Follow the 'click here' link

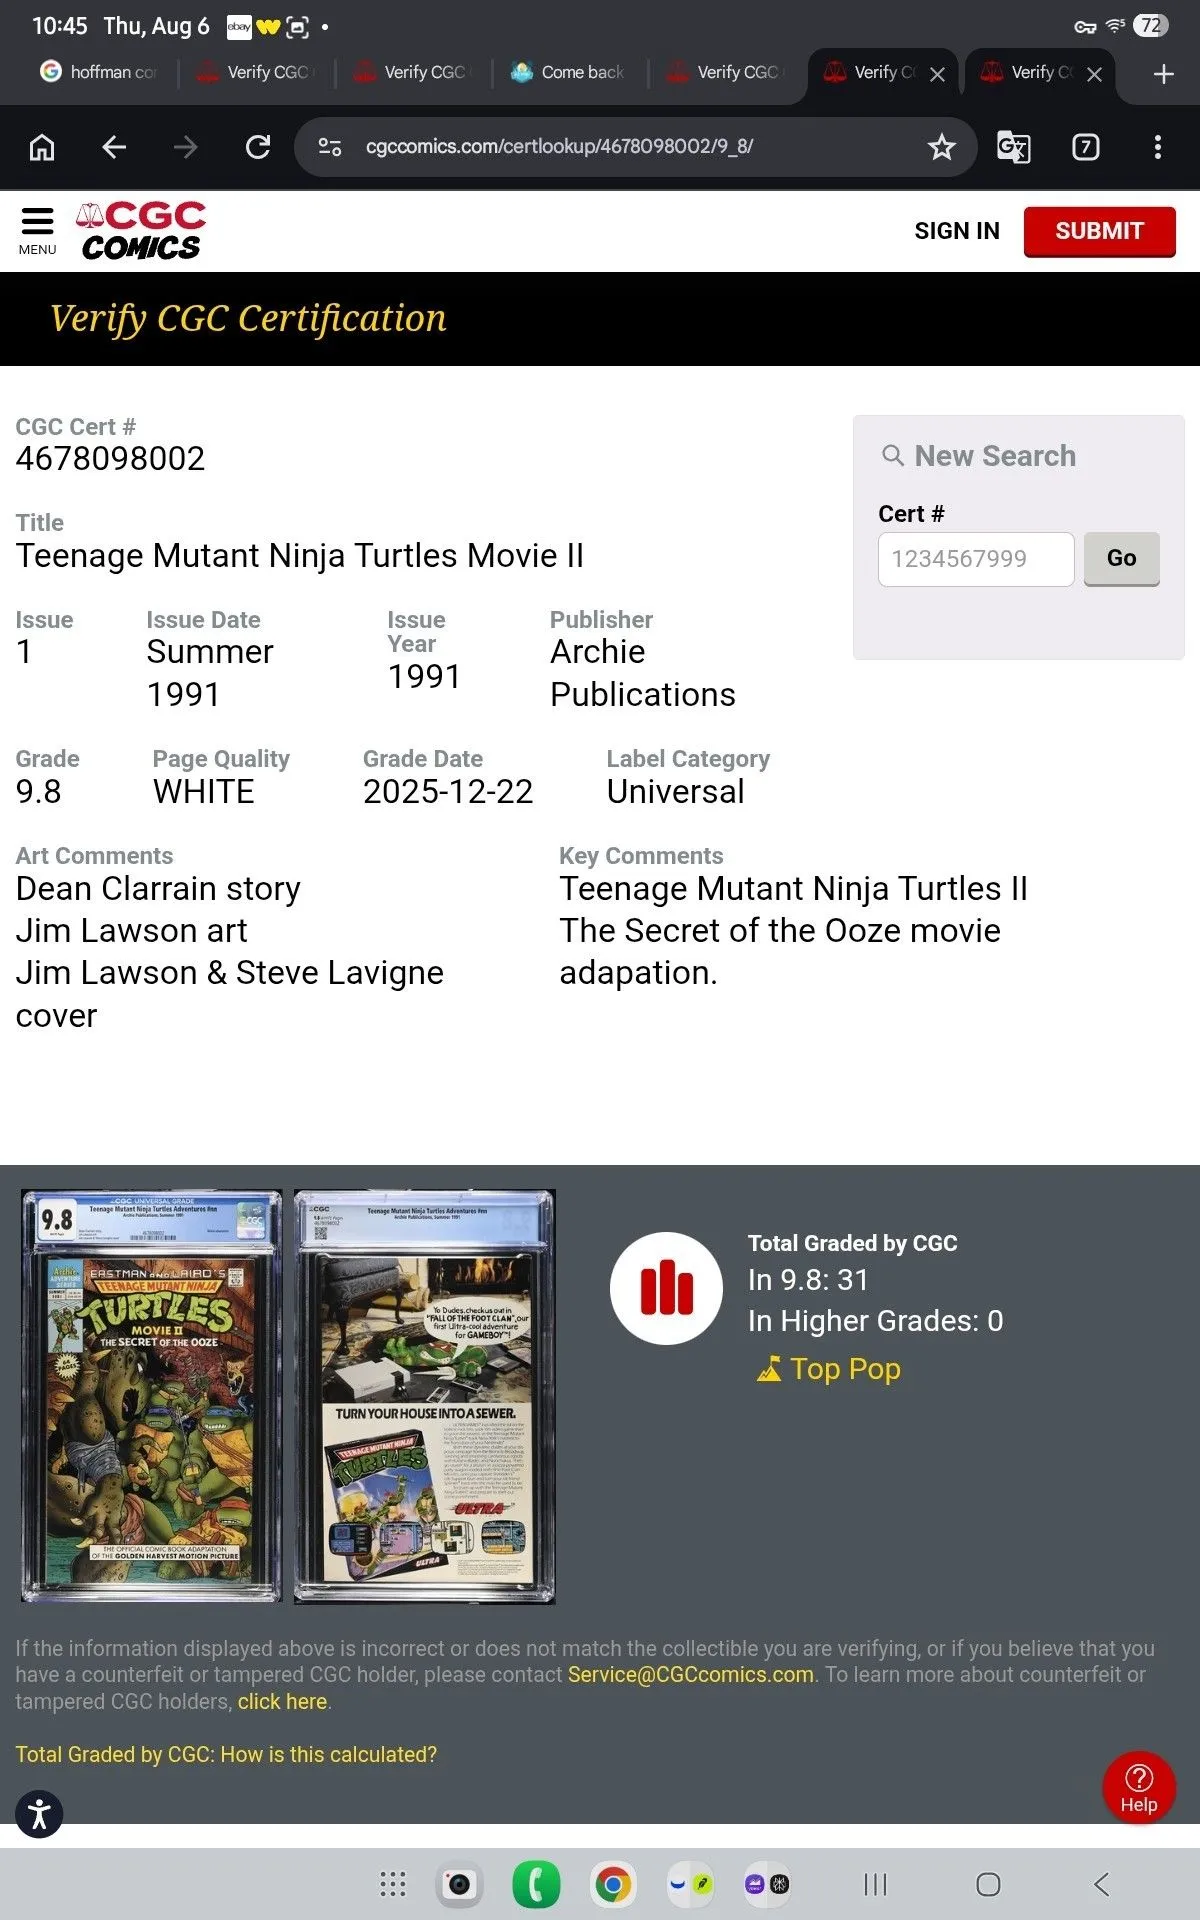(x=282, y=1701)
